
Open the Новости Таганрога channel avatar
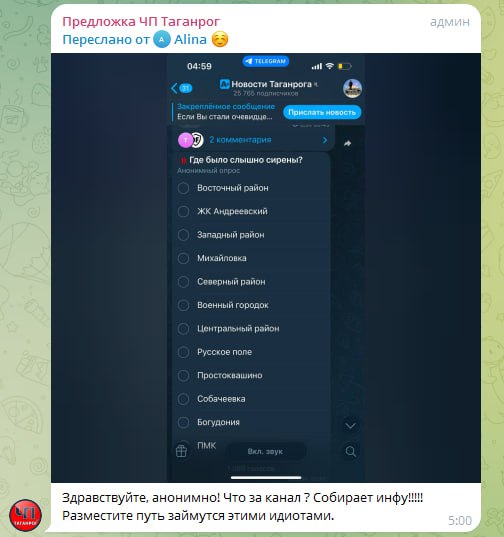352,88
